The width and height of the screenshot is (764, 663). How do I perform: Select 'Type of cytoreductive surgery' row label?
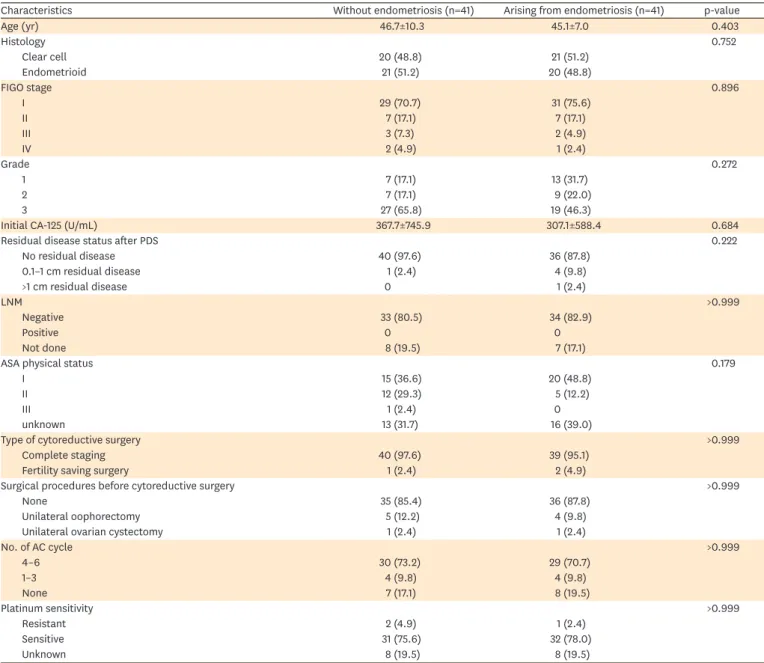tap(71, 440)
